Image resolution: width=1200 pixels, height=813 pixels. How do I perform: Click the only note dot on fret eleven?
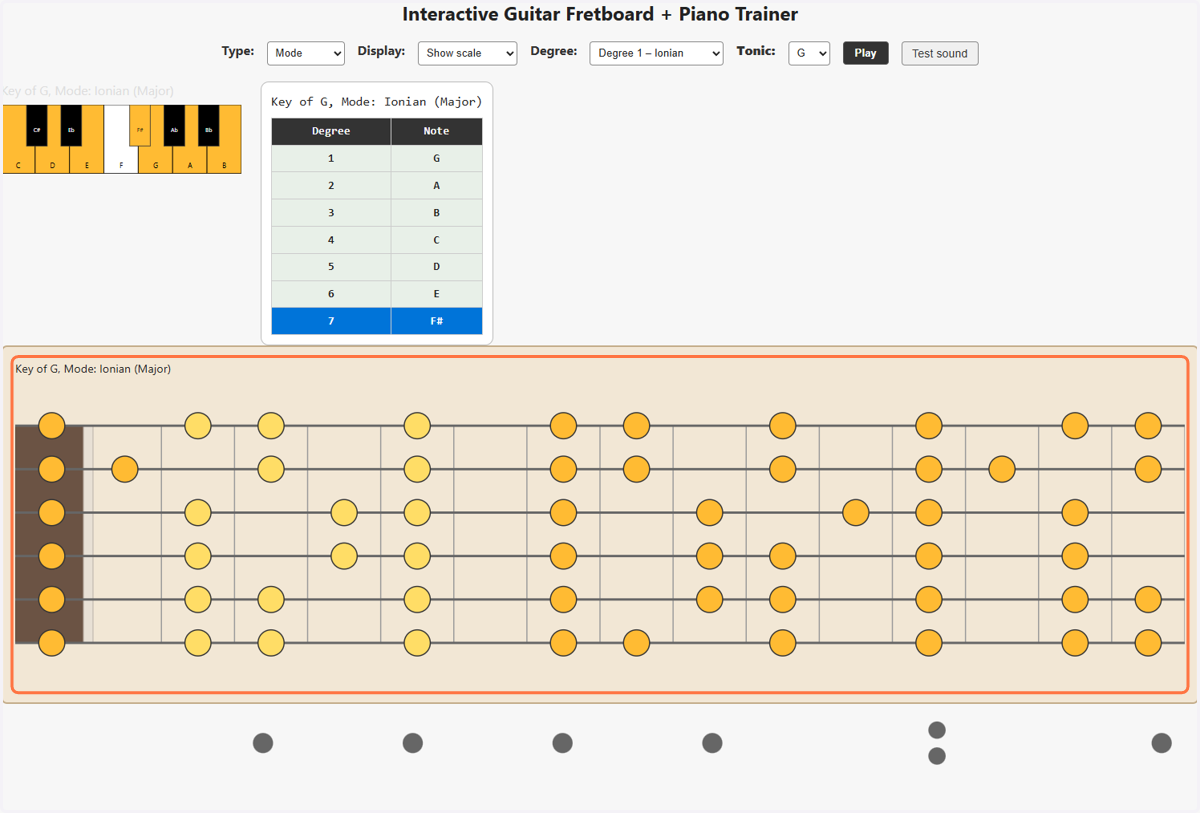[856, 513]
